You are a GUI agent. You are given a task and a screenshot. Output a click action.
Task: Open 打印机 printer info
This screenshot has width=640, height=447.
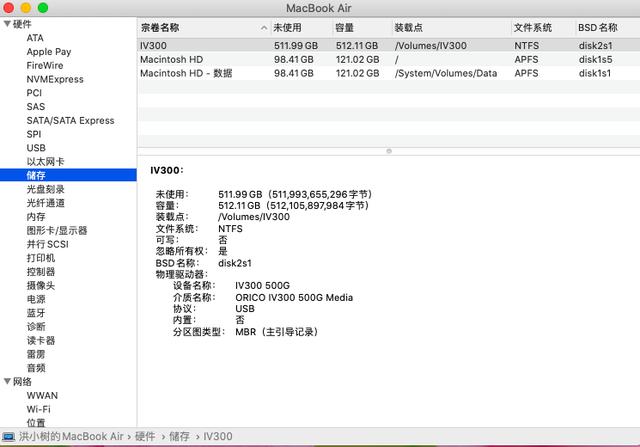click(x=41, y=258)
